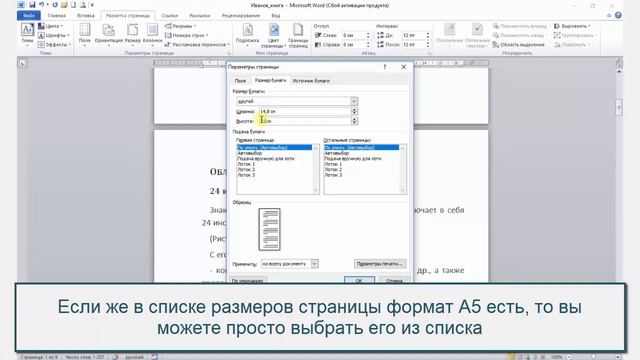Open the Выровнять (Align) menu

pyautogui.click(x=572, y=26)
